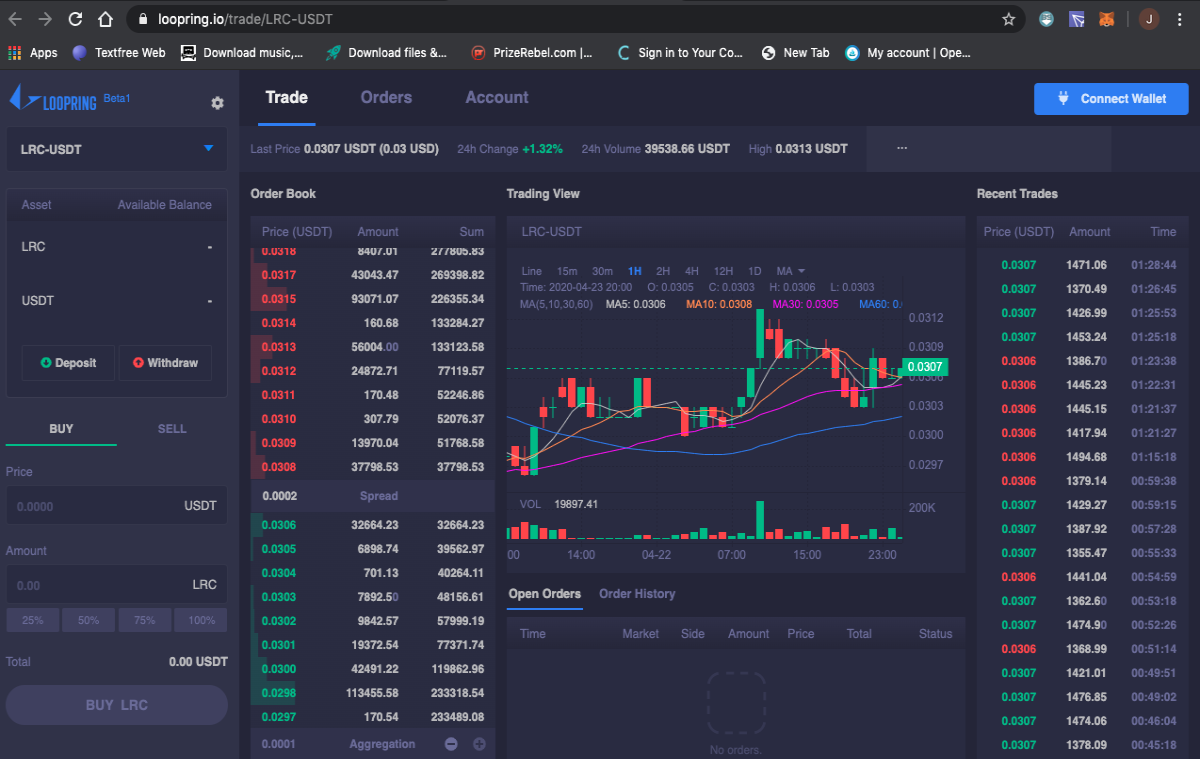
Task: Expand the LRC-USDT market selector
Action: click(117, 149)
